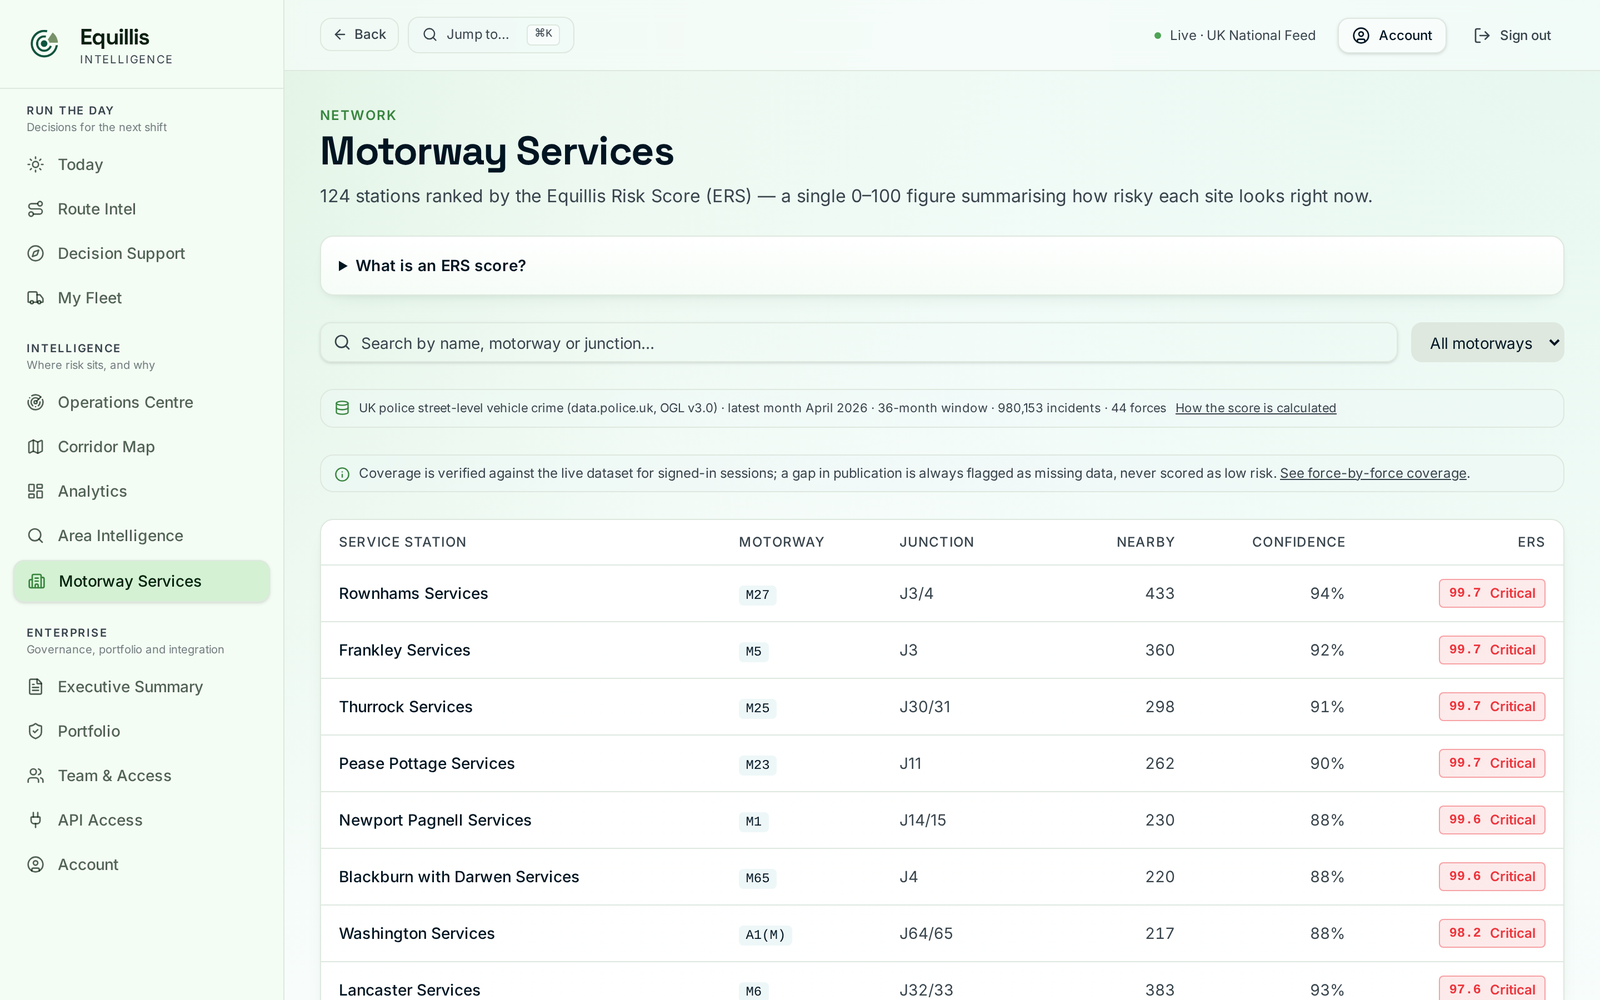Open Today in the sidebar
1600x1000 pixels.
tap(141, 165)
